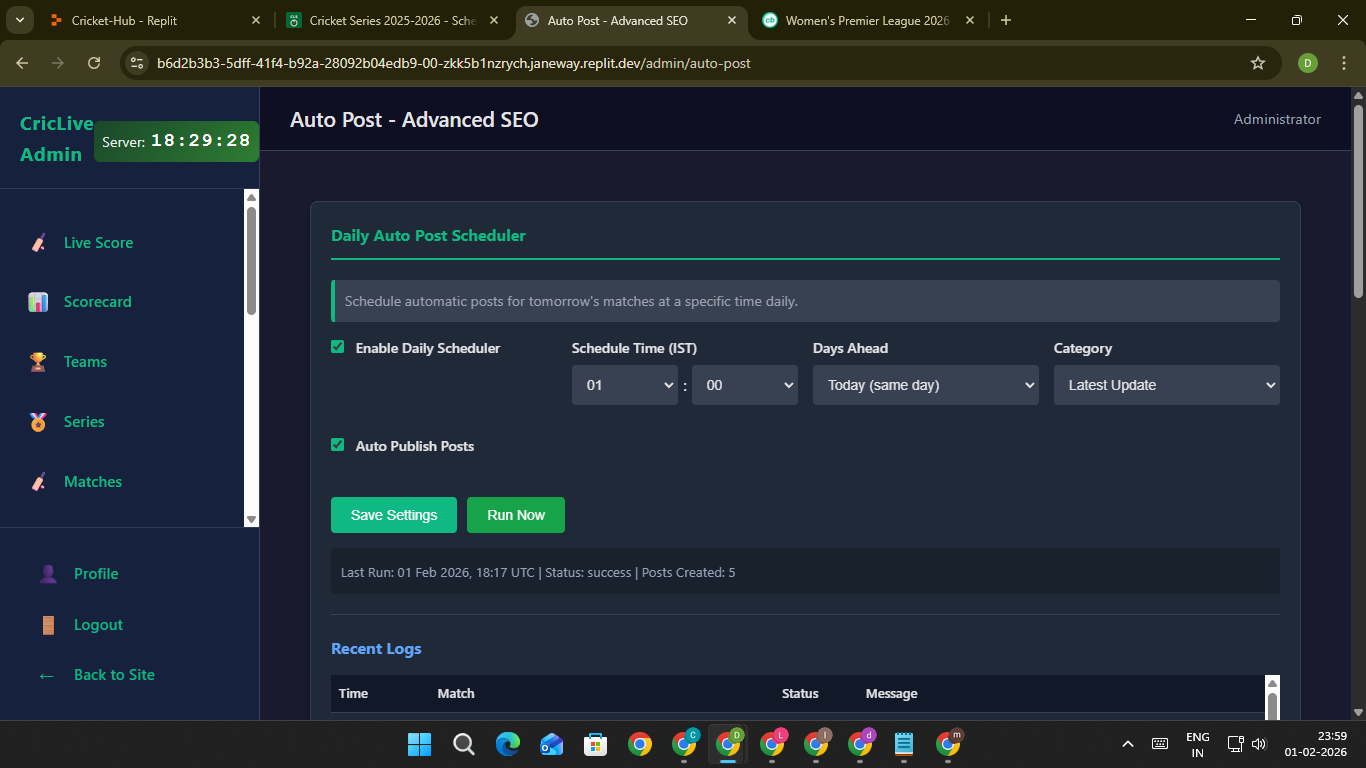The width and height of the screenshot is (1366, 768).
Task: Open the Live Score cricket bat icon
Action: pos(38,243)
